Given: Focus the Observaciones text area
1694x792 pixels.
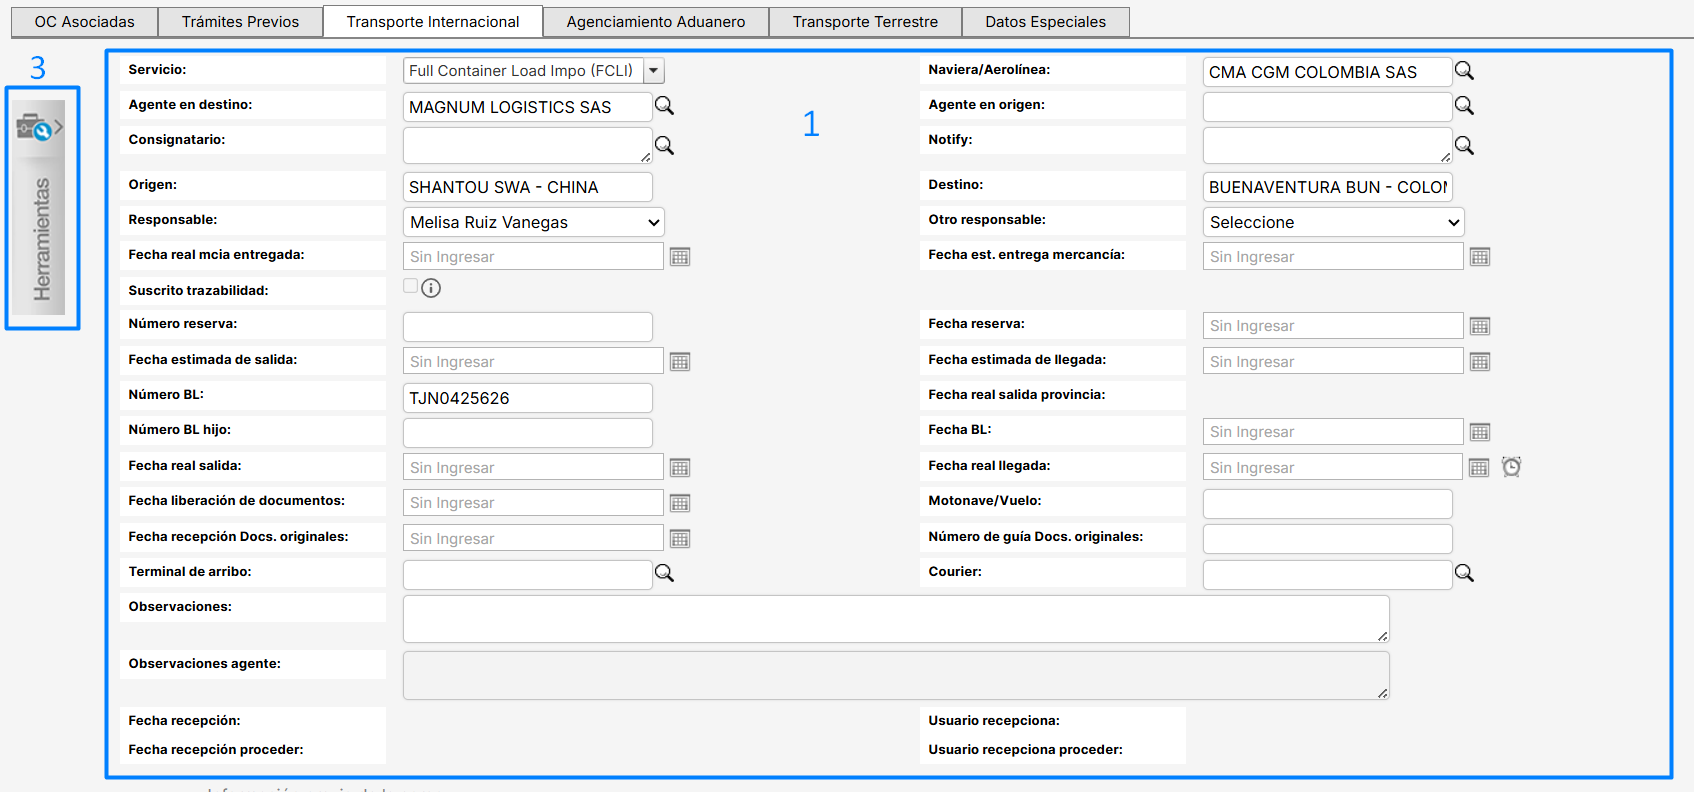Looking at the screenshot, I should [895, 619].
